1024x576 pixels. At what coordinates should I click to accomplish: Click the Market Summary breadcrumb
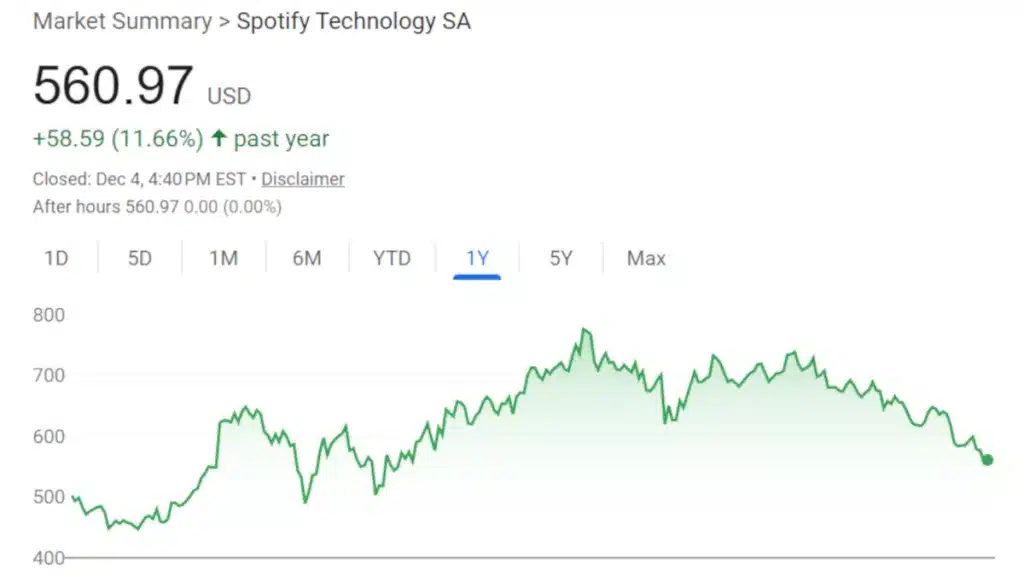pos(122,22)
